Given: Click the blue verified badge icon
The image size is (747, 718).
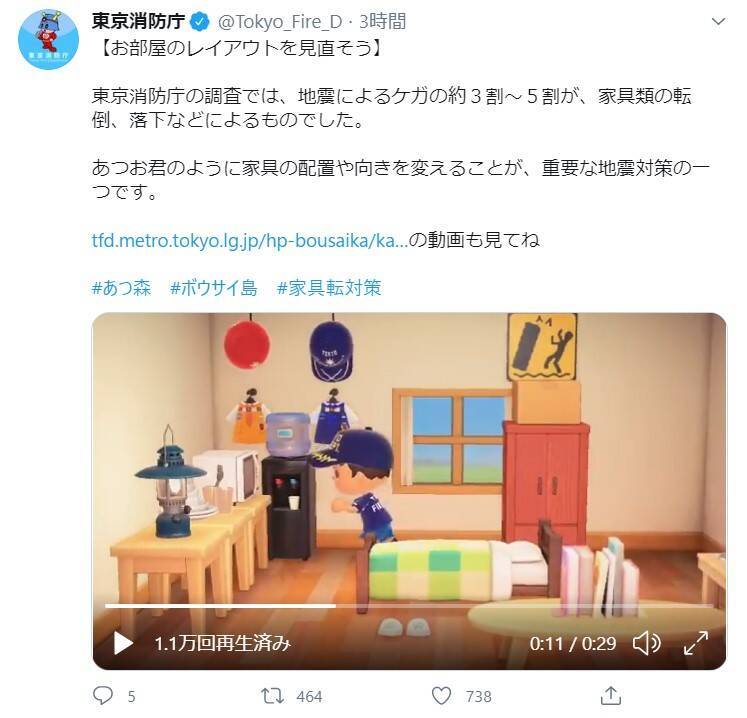Looking at the screenshot, I should 200,22.
